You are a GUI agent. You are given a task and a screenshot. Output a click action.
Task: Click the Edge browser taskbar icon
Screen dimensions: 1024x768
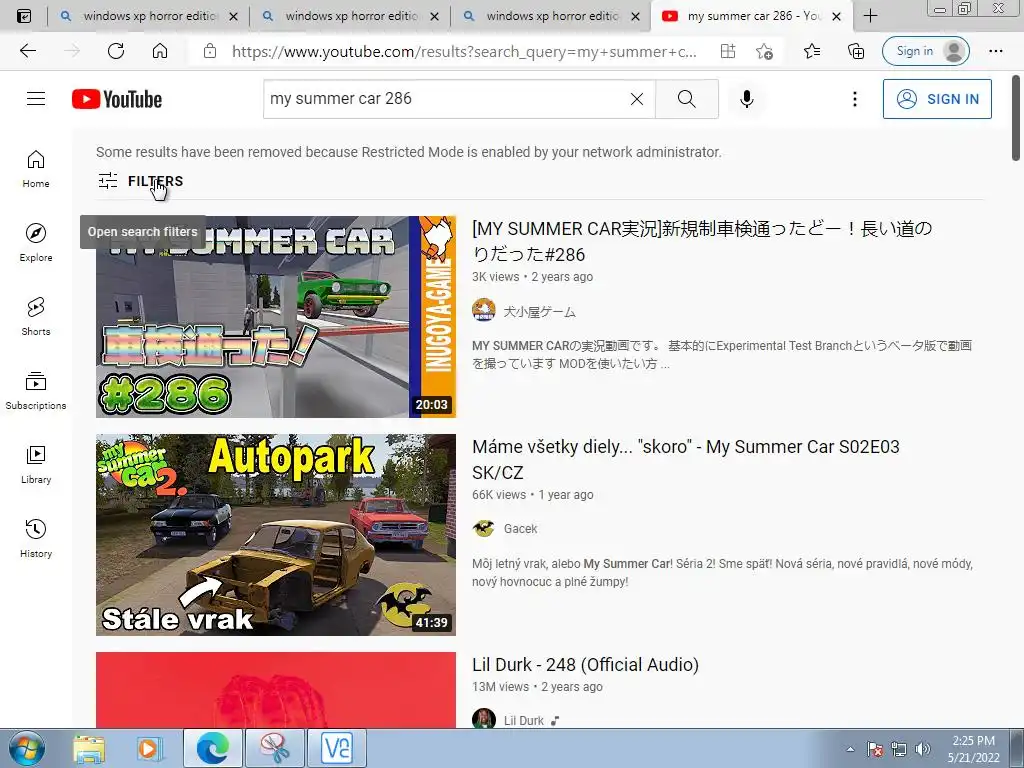213,748
